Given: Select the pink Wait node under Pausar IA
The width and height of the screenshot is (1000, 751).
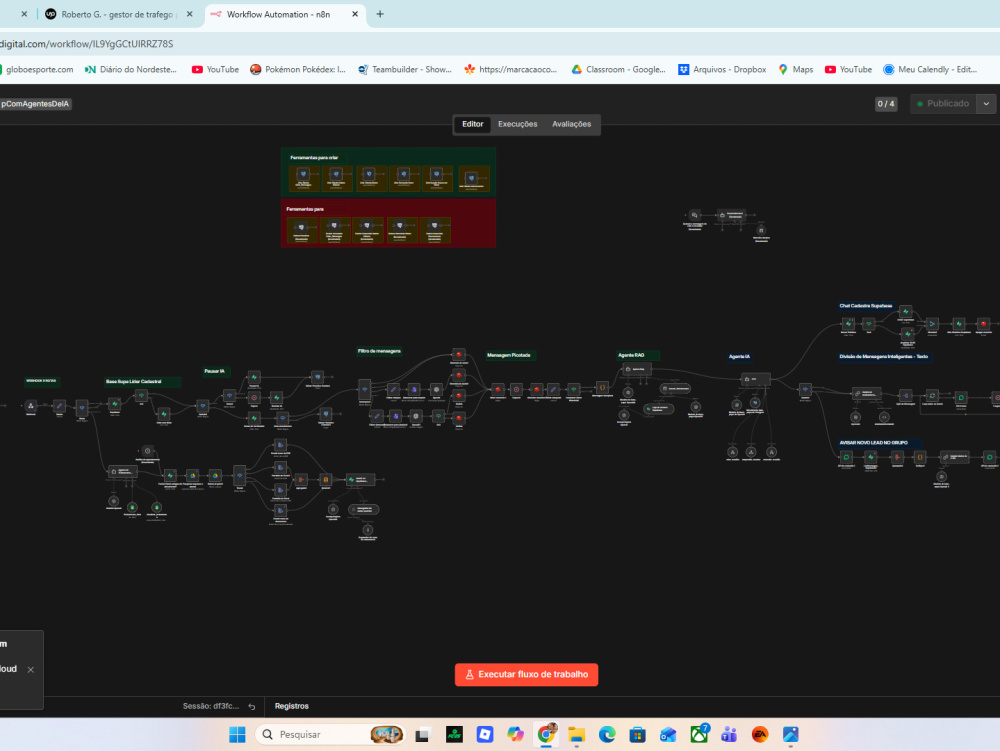Looking at the screenshot, I should coord(254,397).
